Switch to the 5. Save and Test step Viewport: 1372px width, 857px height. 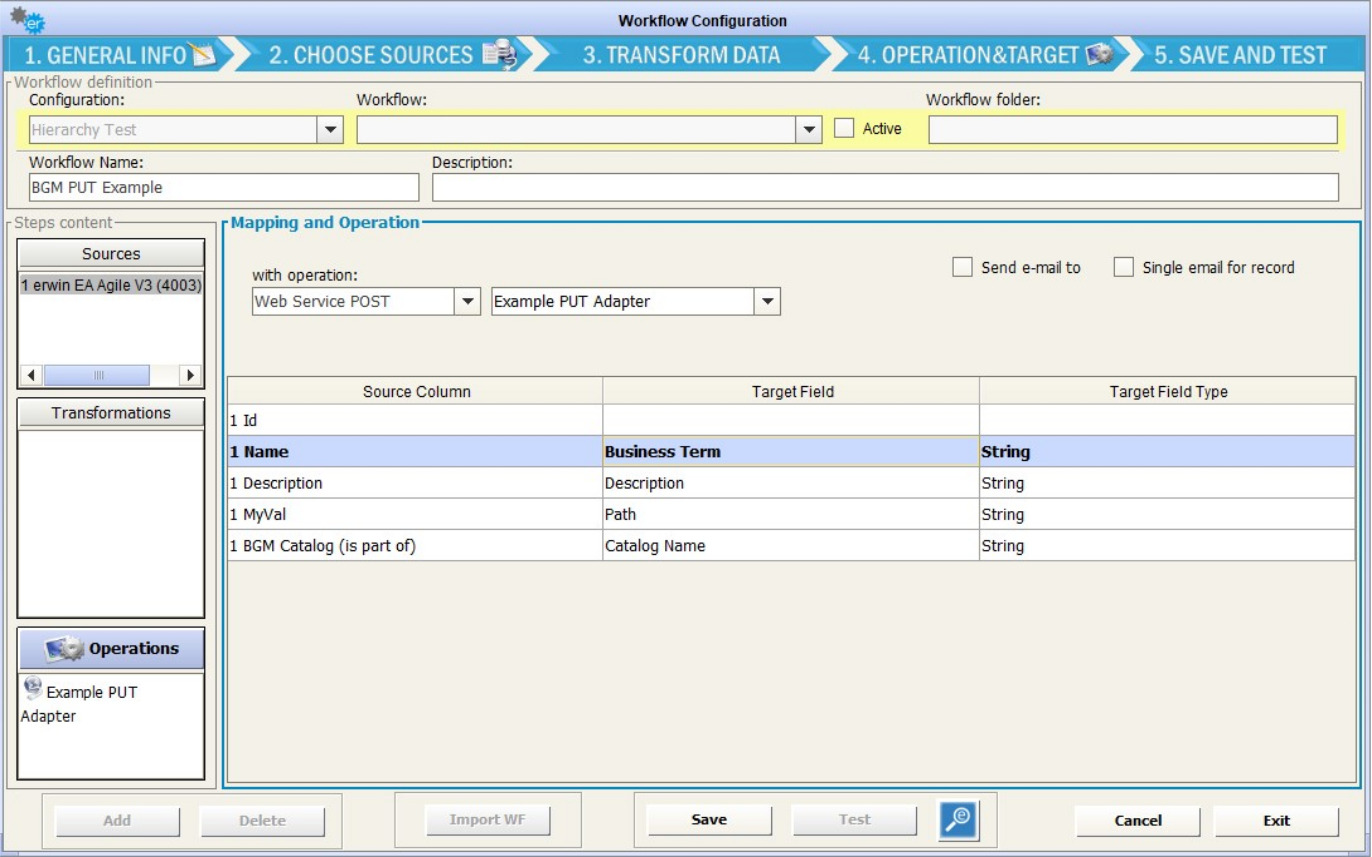click(1240, 55)
